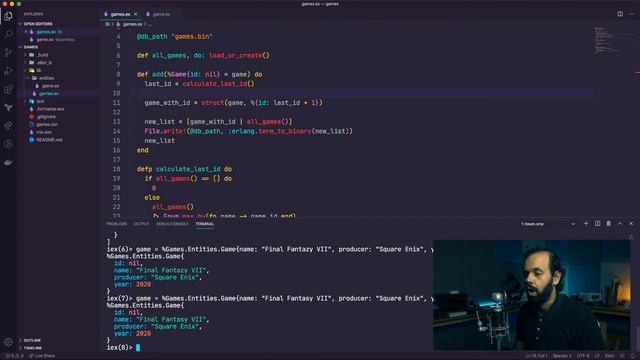This screenshot has width=640, height=360.
Task: Kill the terminal with trash icon
Action: pos(609,224)
